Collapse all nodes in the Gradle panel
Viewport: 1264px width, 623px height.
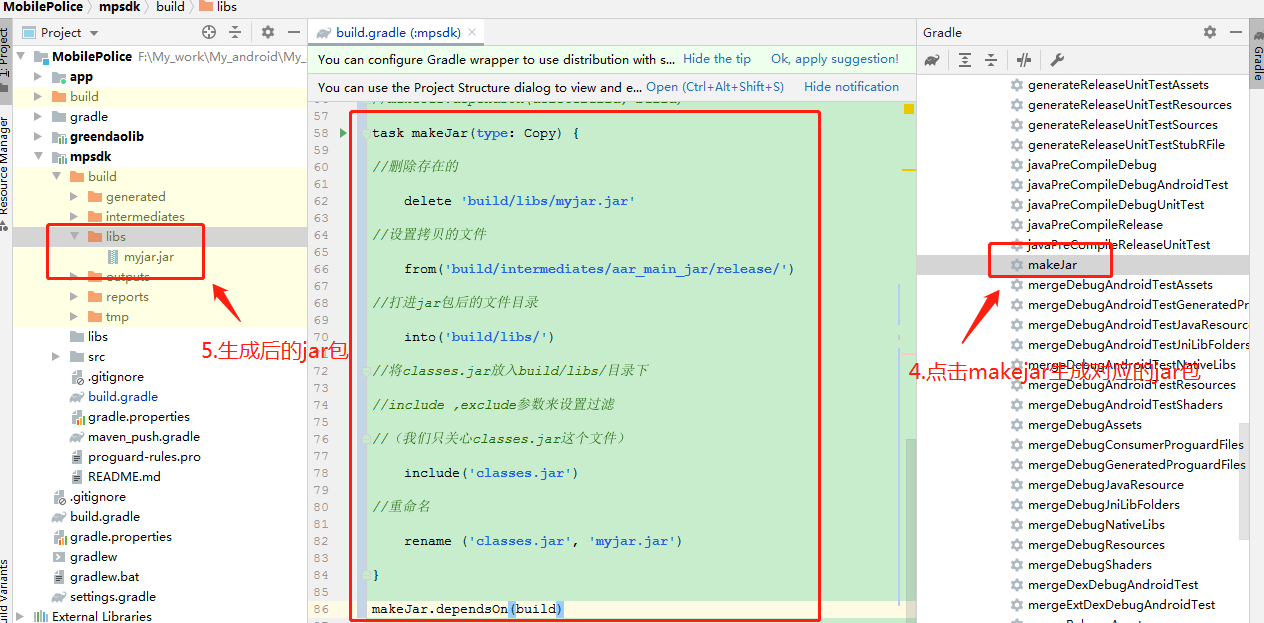coord(991,60)
